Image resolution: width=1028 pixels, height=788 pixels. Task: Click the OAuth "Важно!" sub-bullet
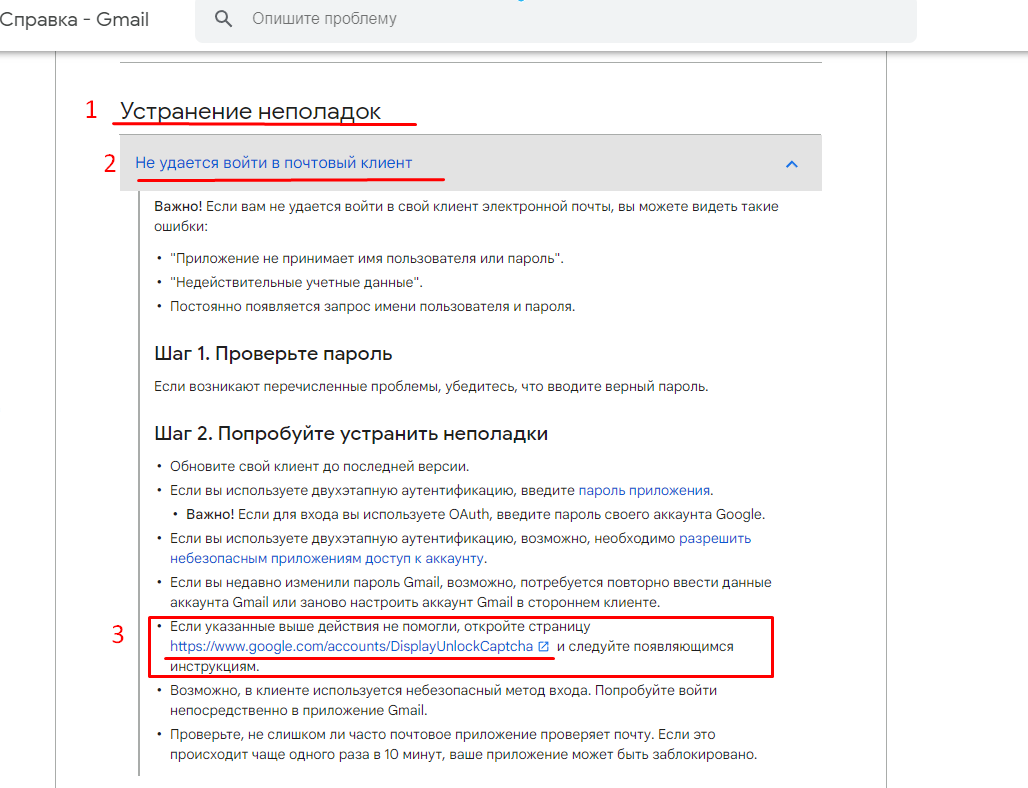(475, 514)
